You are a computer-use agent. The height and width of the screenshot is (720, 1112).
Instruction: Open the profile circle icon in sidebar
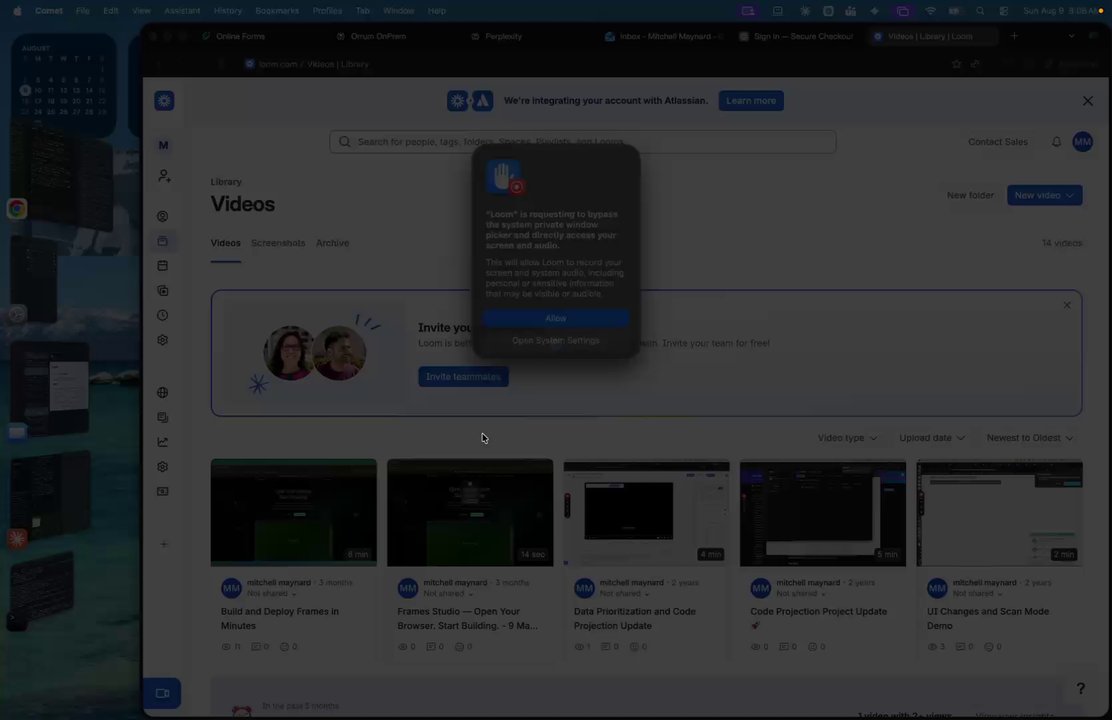tap(162, 216)
